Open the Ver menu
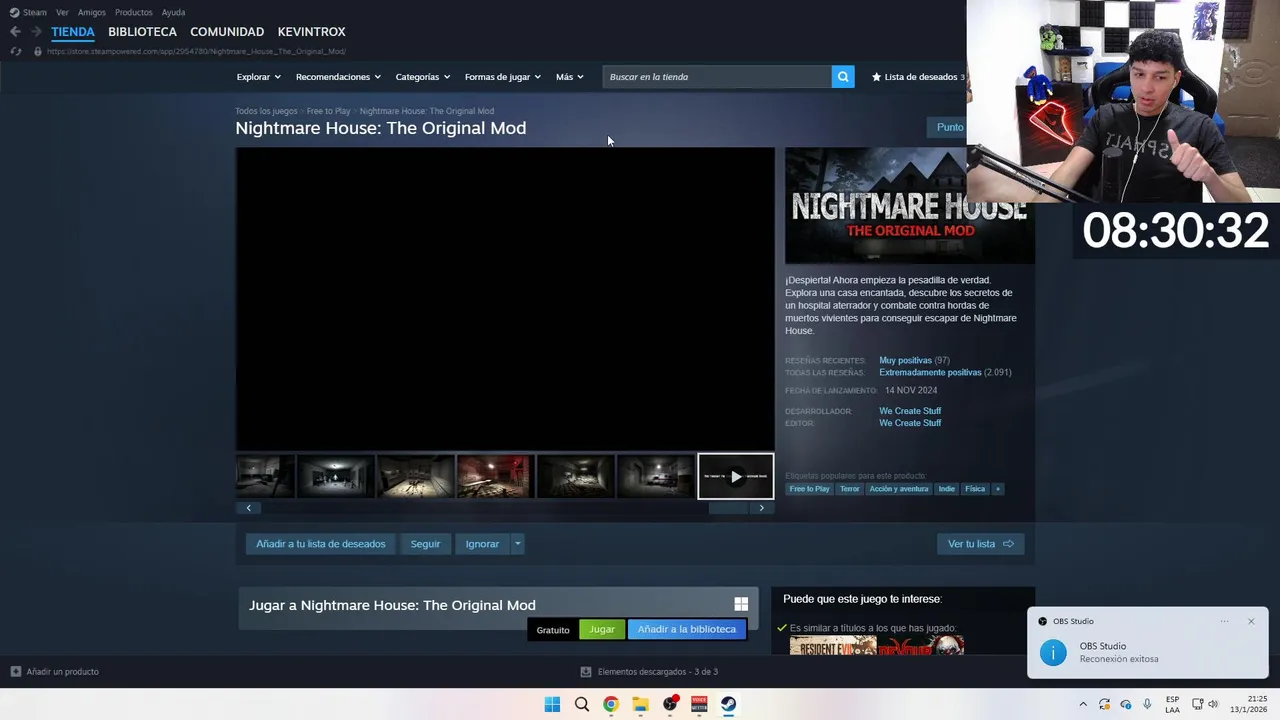This screenshot has width=1280, height=720. click(62, 12)
